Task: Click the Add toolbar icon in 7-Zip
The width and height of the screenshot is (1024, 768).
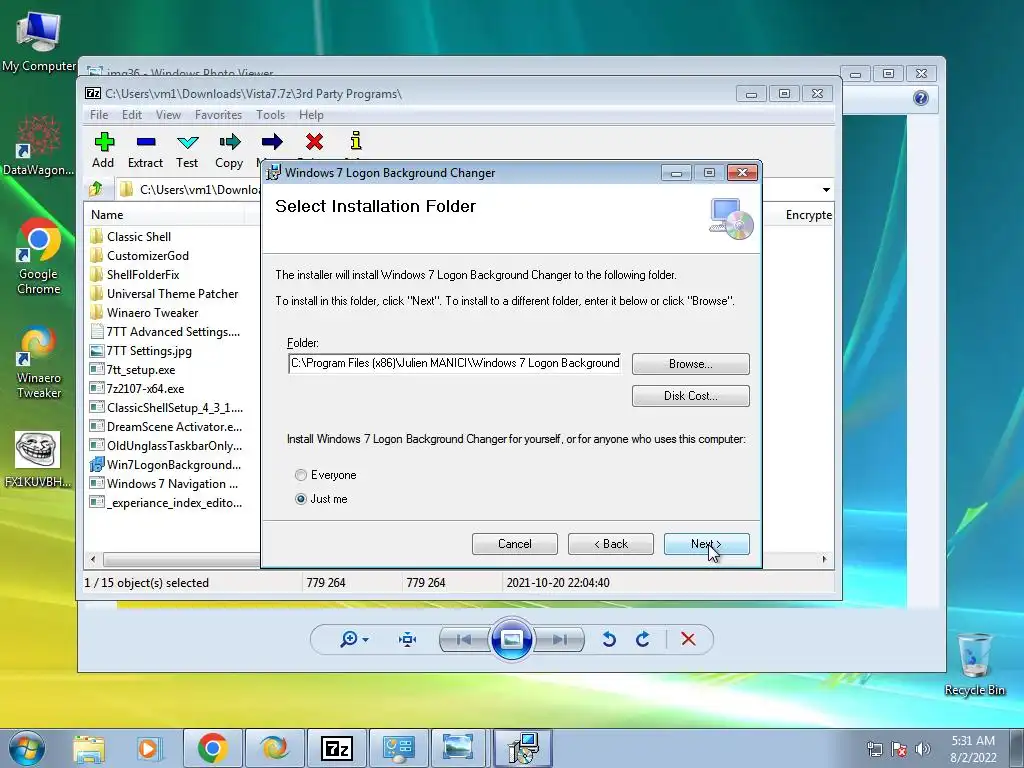Action: point(104,142)
